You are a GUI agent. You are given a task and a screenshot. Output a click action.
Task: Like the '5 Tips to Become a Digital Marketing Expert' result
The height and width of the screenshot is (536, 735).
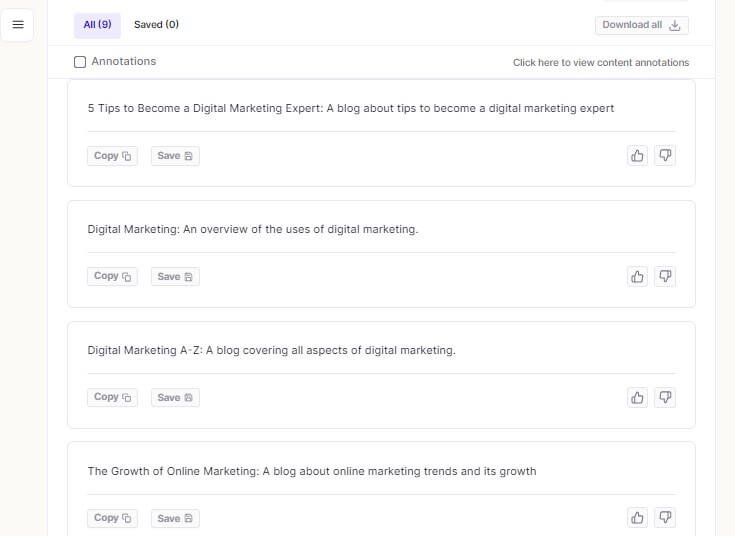(637, 156)
